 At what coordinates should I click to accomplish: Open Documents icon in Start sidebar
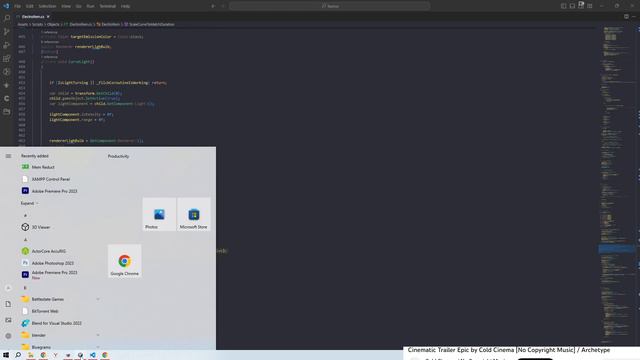pos(8,304)
